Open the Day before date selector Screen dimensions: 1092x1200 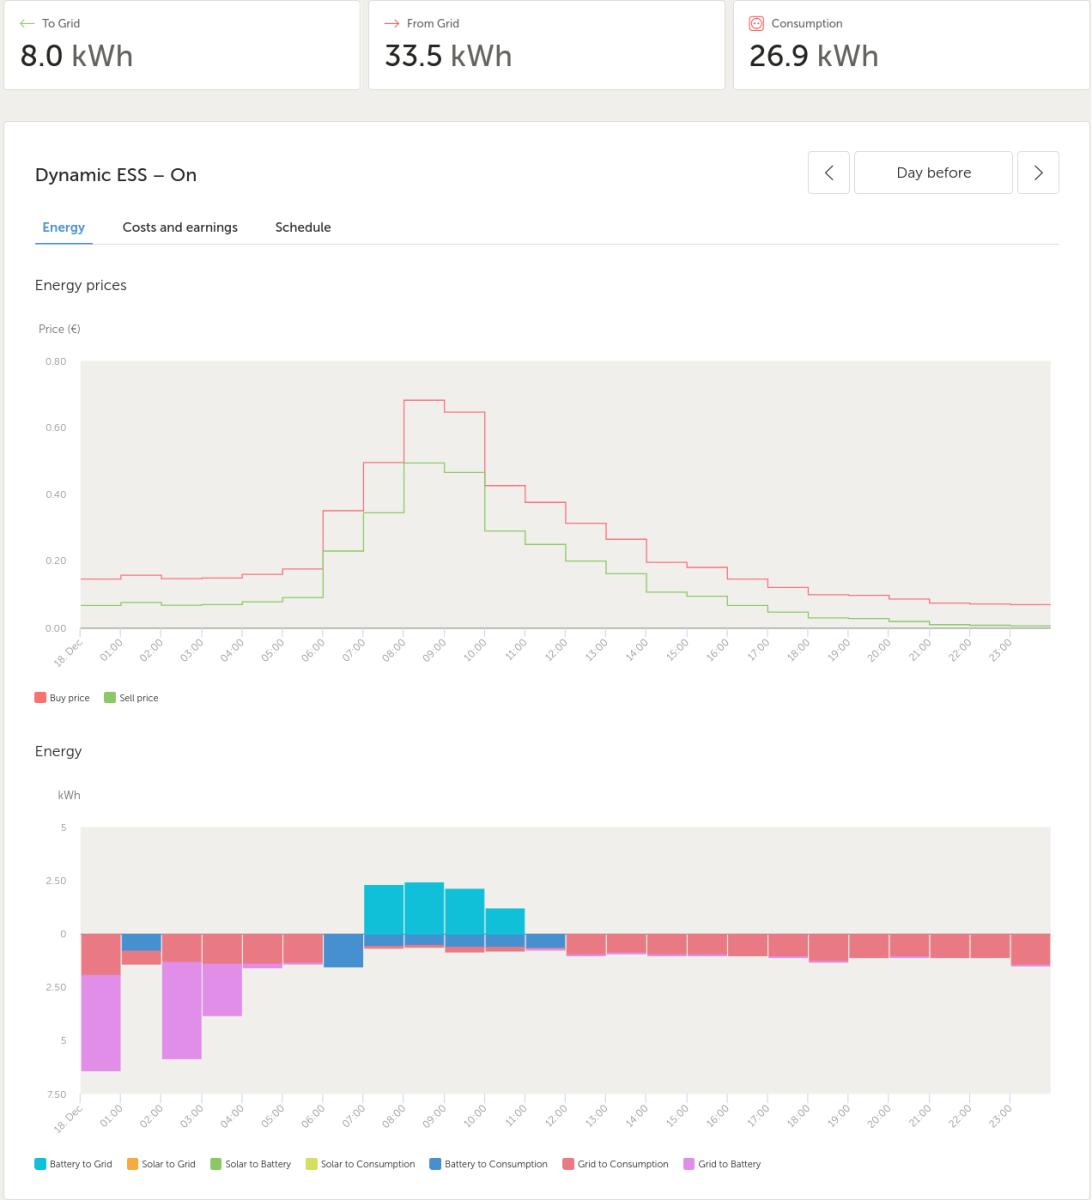933,173
